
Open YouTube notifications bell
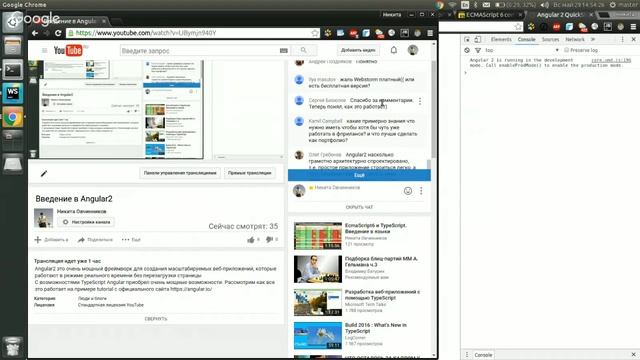[393, 50]
